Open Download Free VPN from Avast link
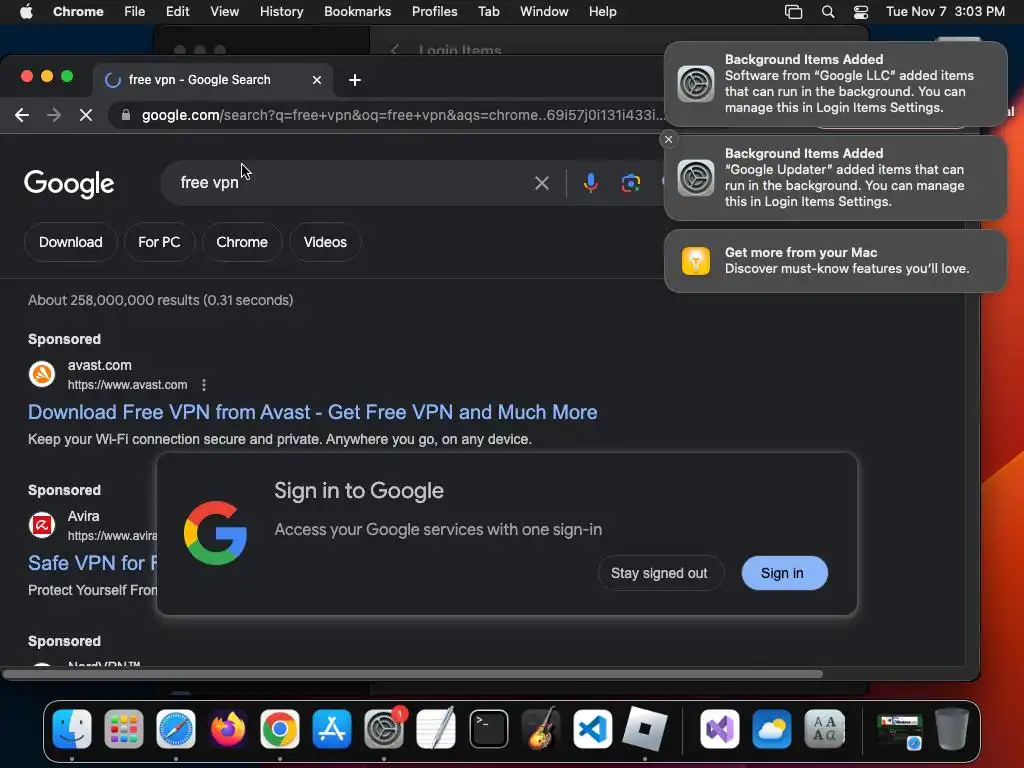 (x=312, y=412)
